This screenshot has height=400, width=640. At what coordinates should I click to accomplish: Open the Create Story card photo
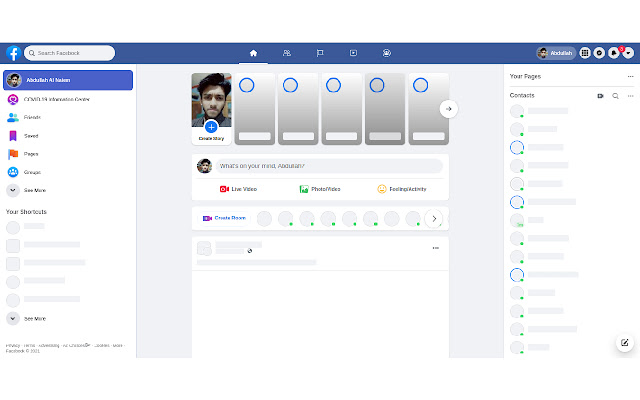point(211,100)
